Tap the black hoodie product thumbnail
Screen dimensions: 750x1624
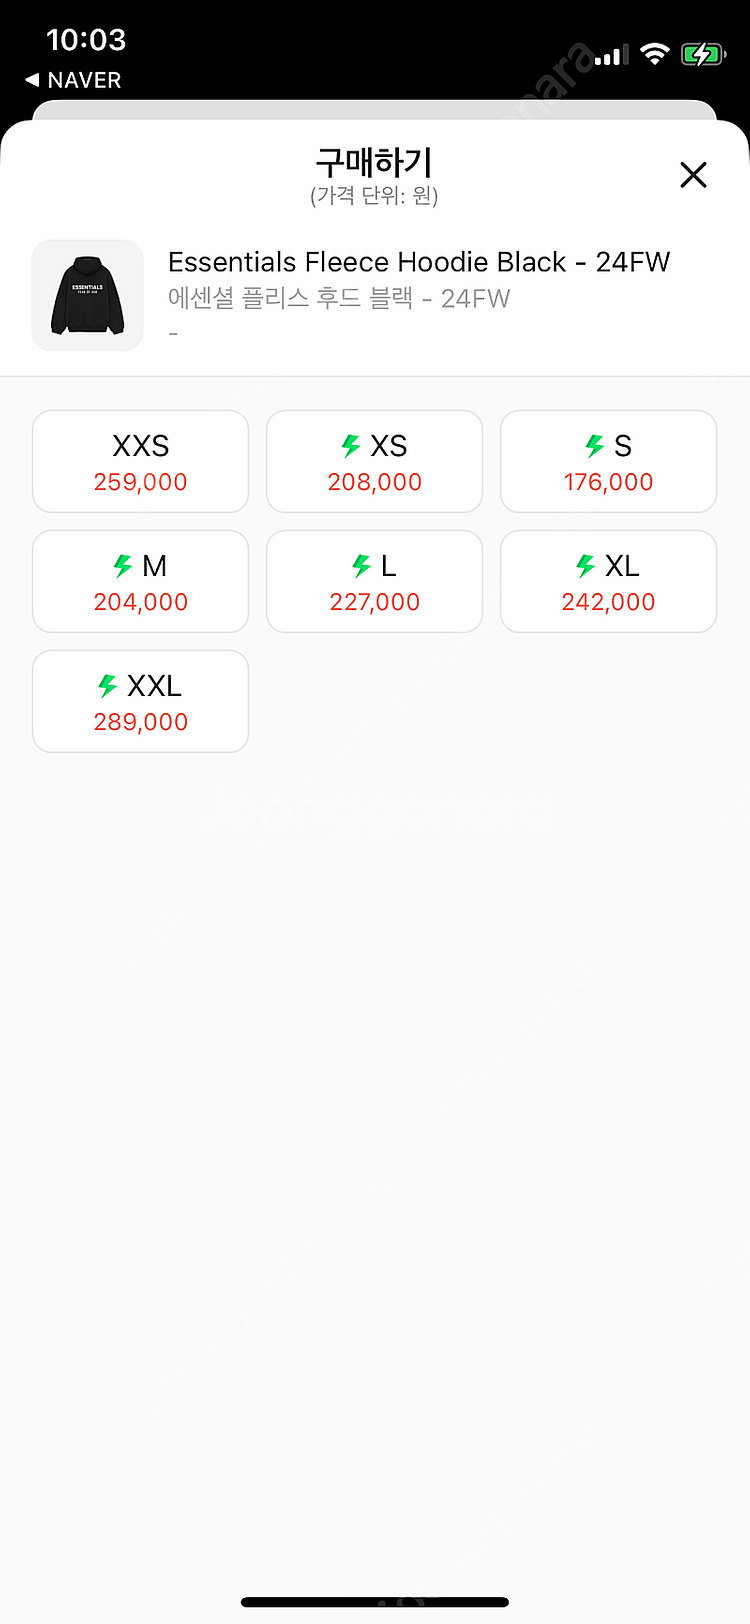pos(88,295)
